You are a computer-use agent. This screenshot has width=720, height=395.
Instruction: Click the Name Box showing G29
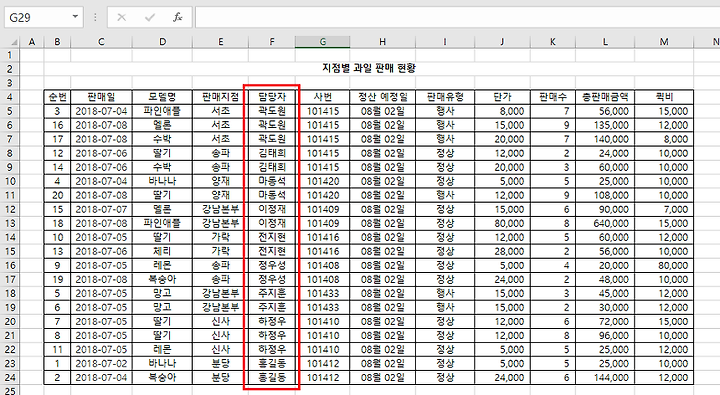(38, 17)
